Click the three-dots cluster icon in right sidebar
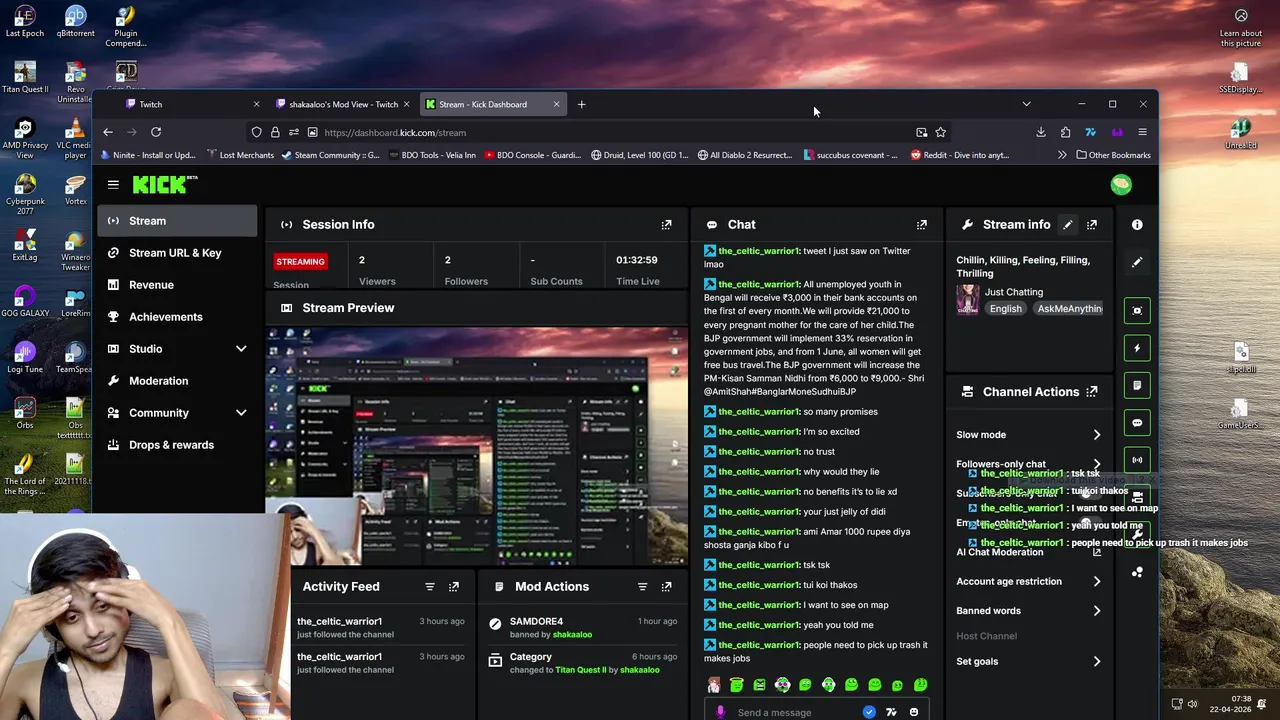 click(1137, 572)
